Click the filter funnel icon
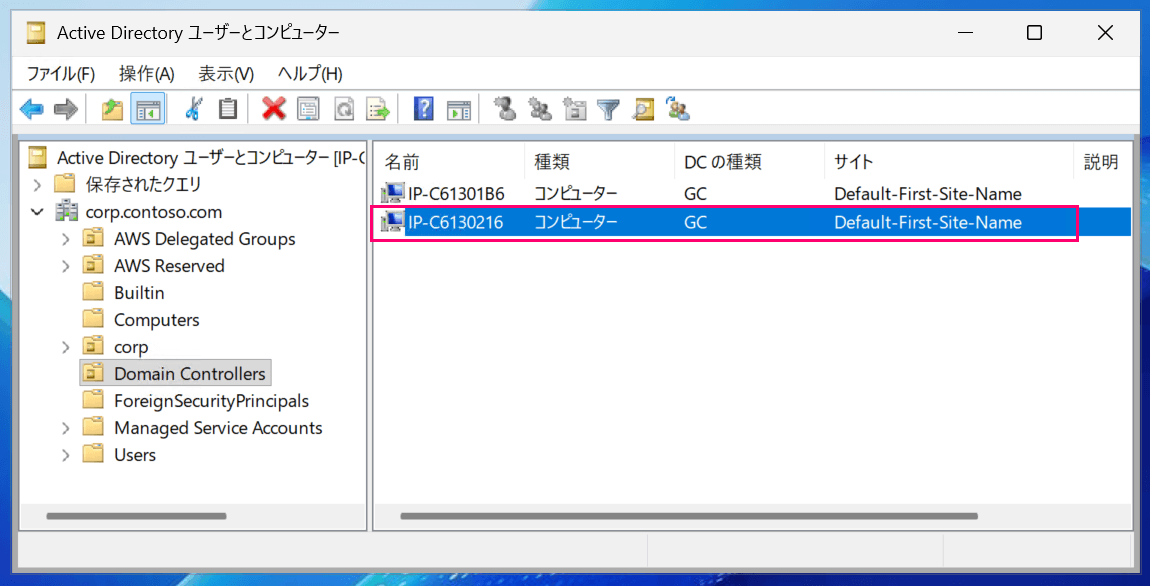The height and width of the screenshot is (586, 1150). point(609,110)
